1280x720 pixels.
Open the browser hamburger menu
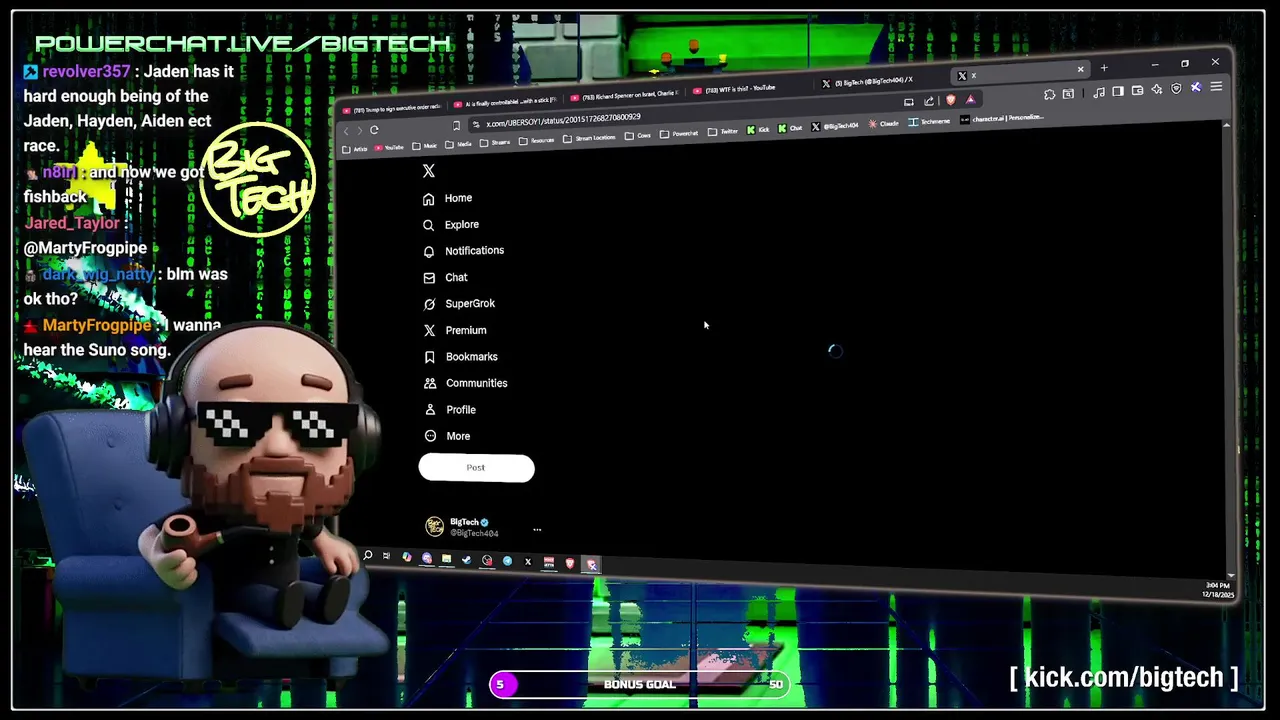click(1216, 87)
